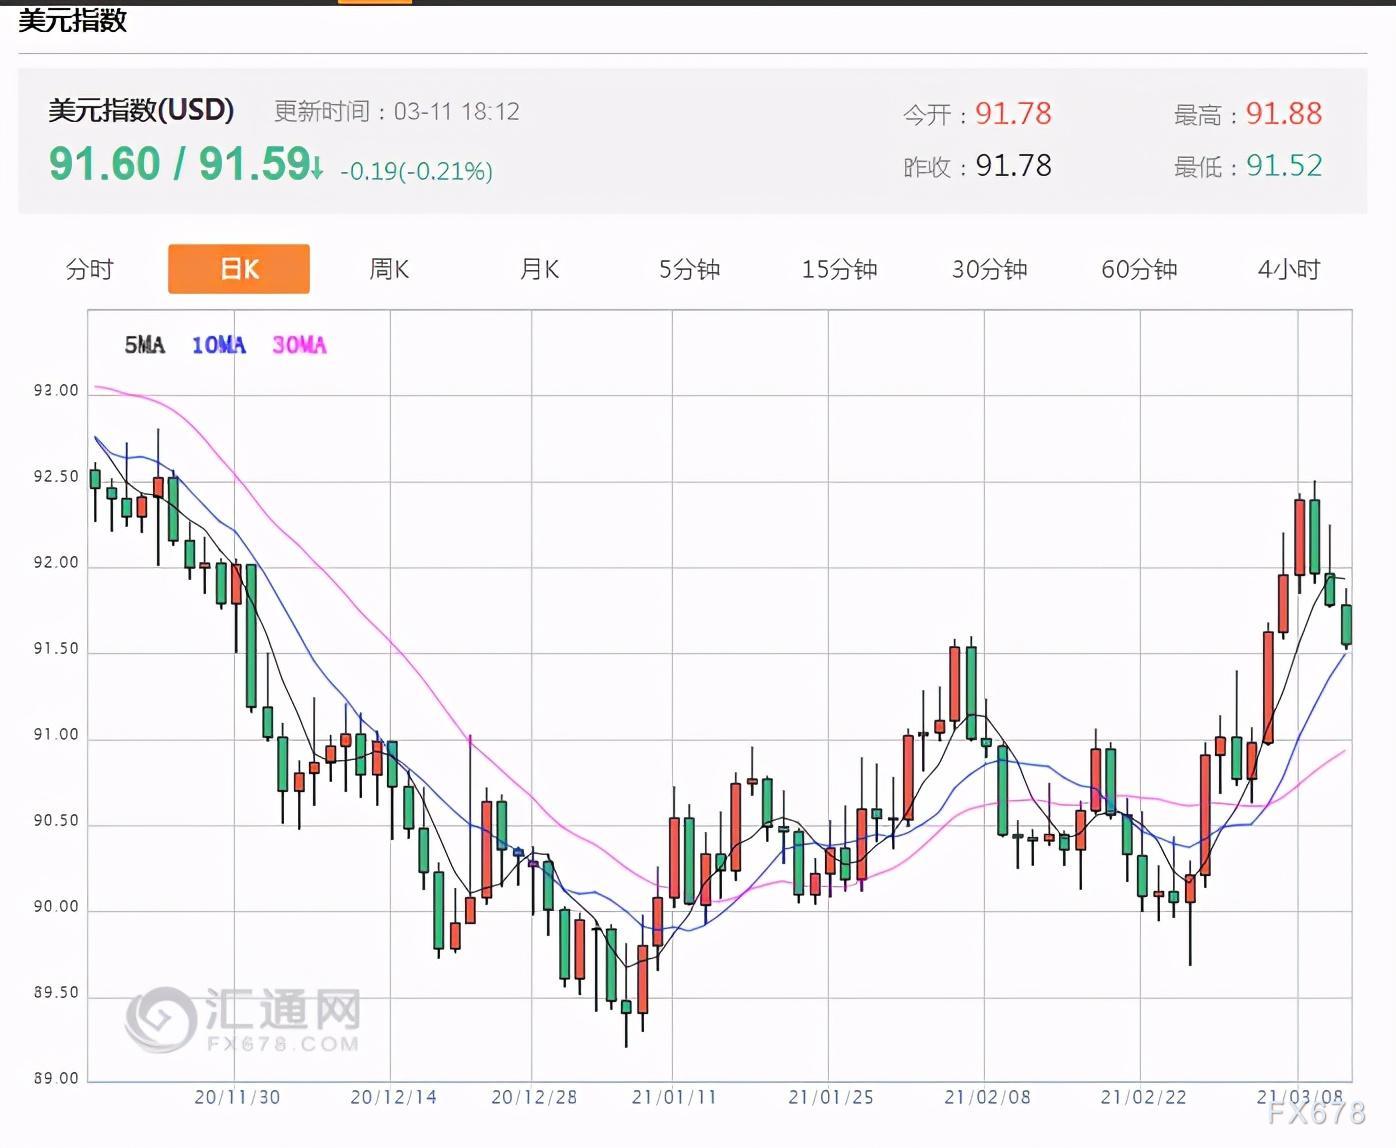Click the latest green candlestick on the chart
Viewport: 1396px width, 1148px height.
point(1346,624)
